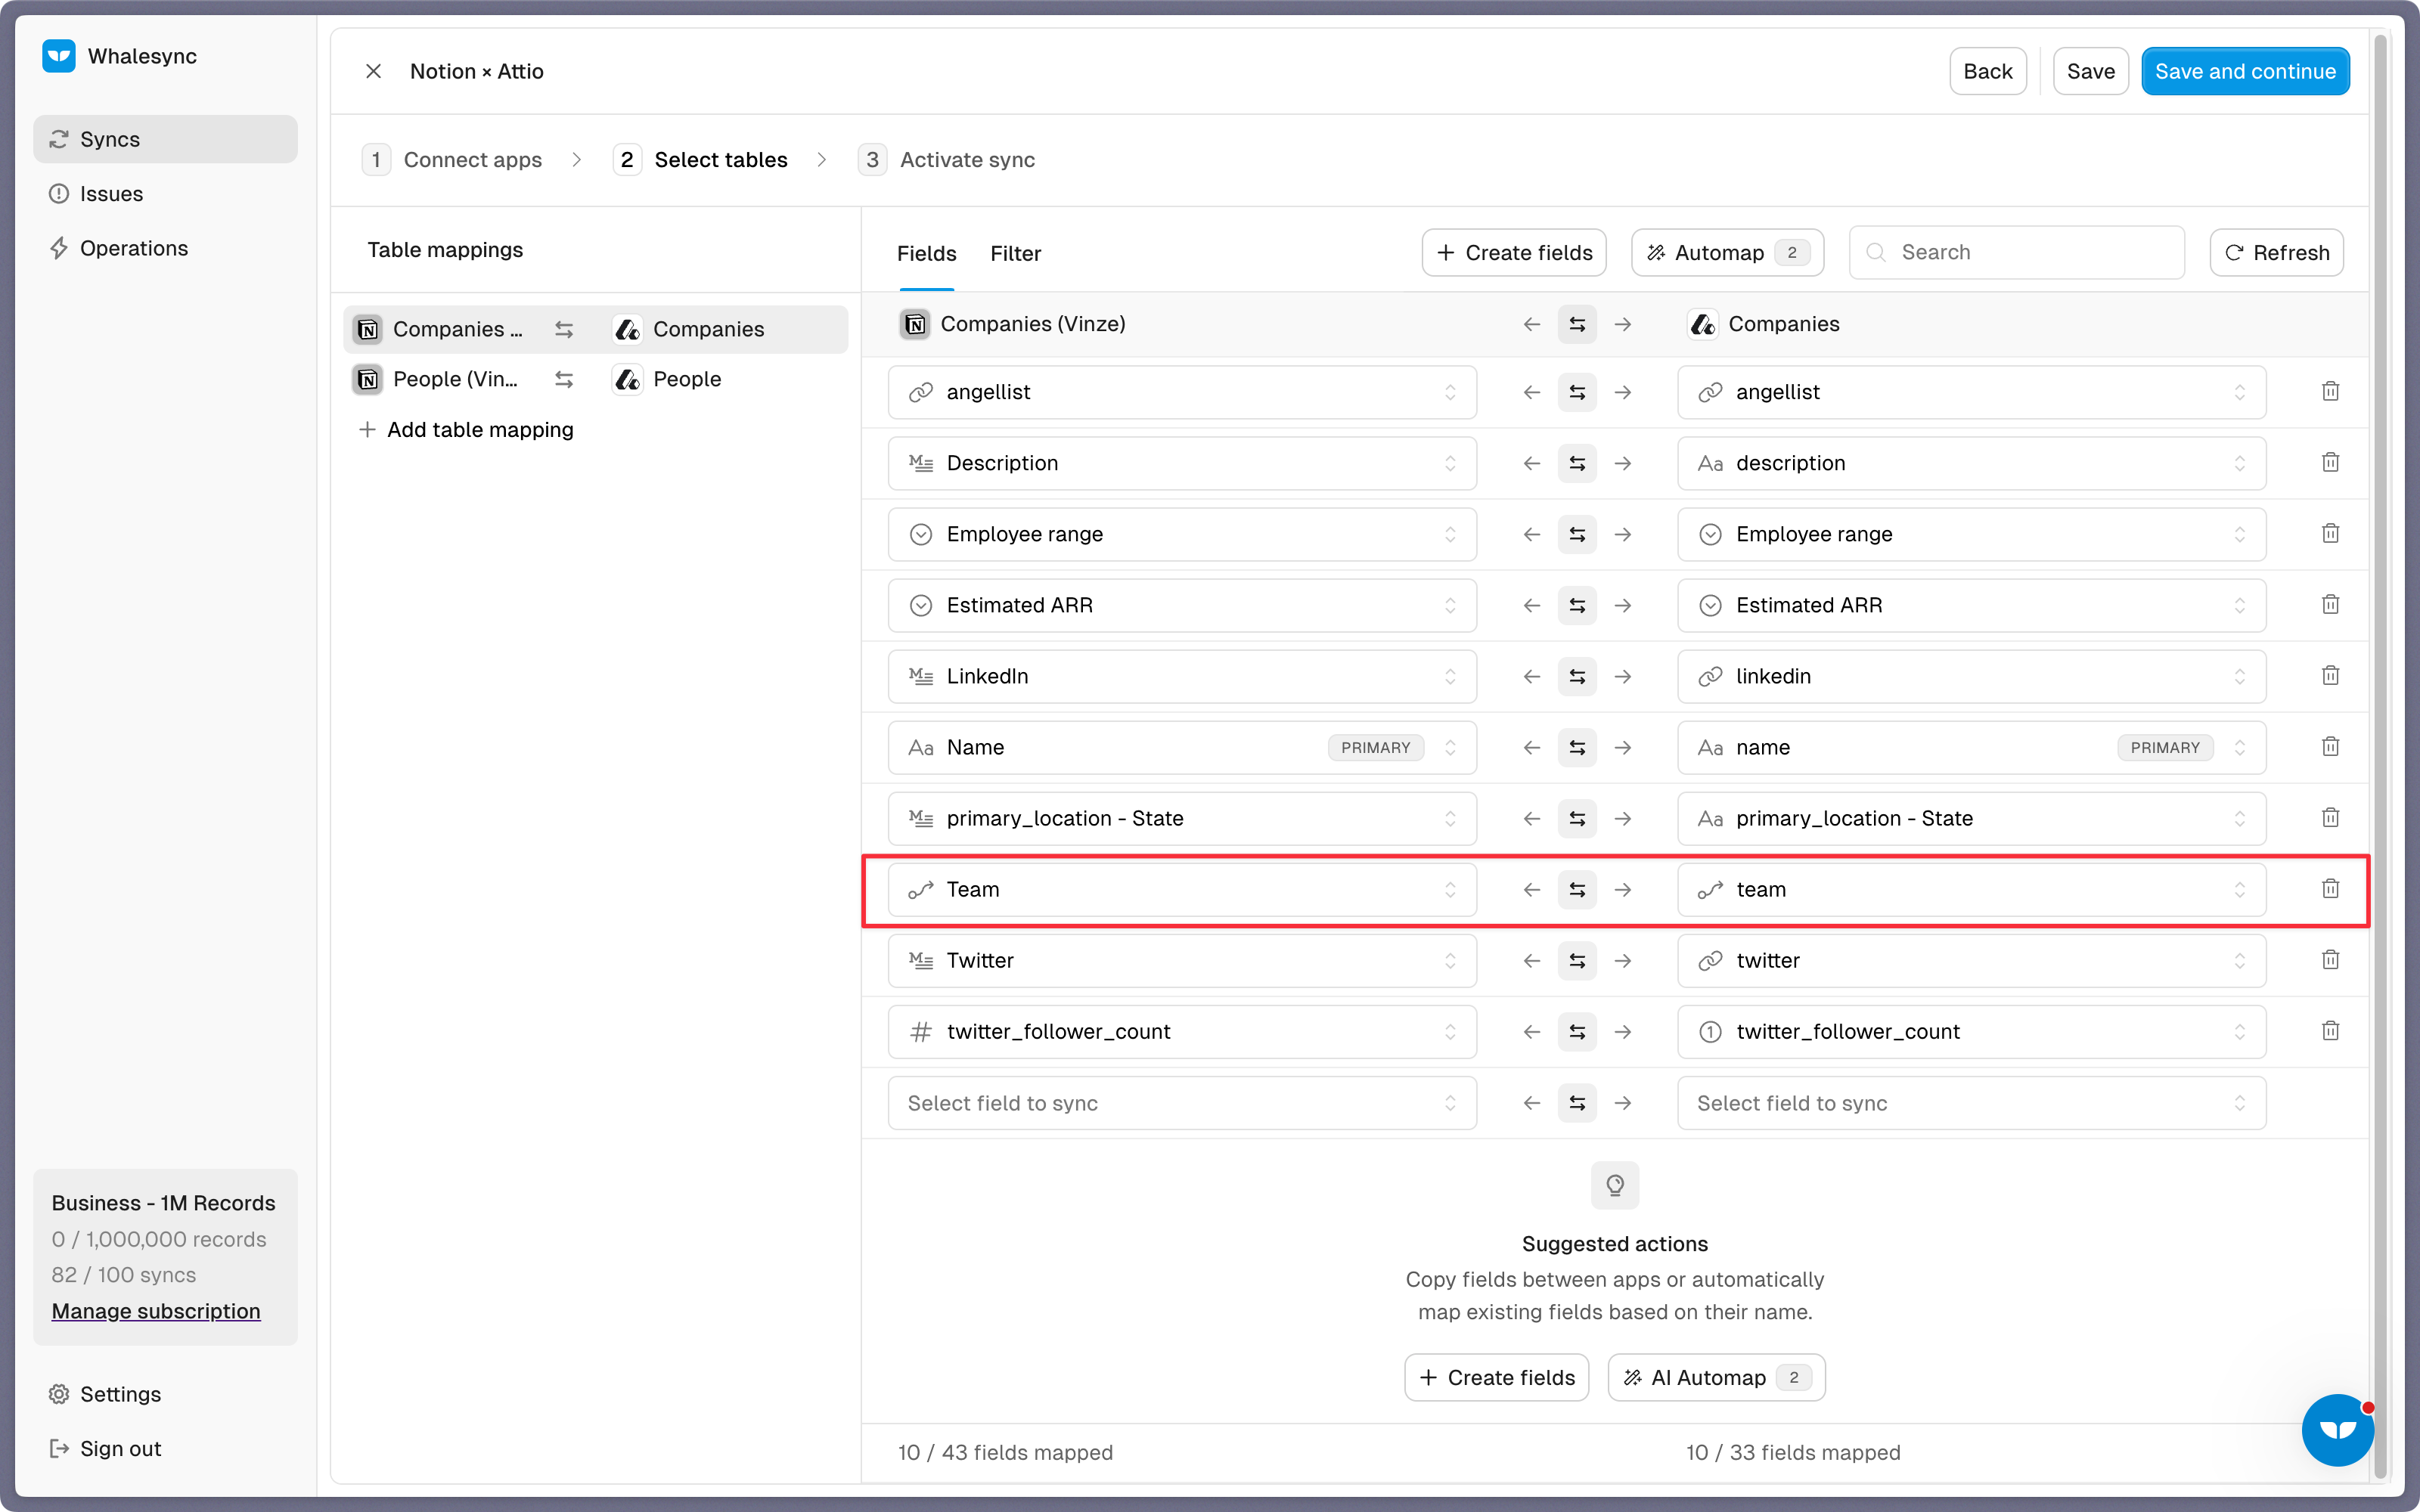
Task: Set right arrow direction in table header row
Action: (x=1623, y=324)
